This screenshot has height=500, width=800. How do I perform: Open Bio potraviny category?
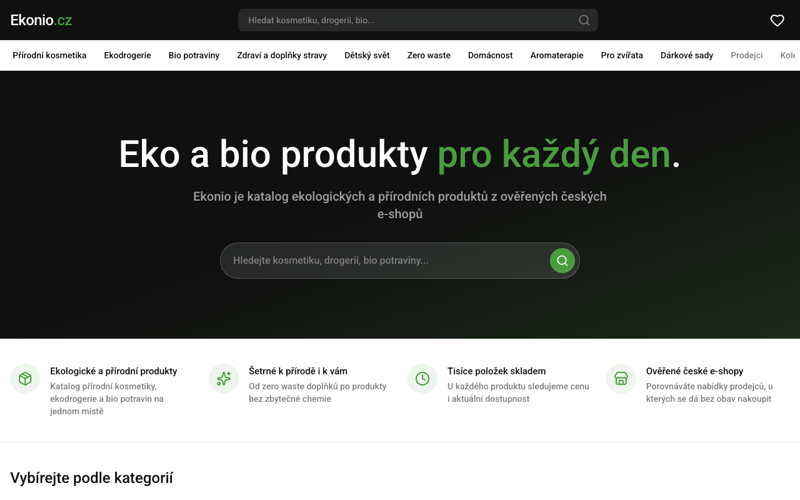(194, 55)
